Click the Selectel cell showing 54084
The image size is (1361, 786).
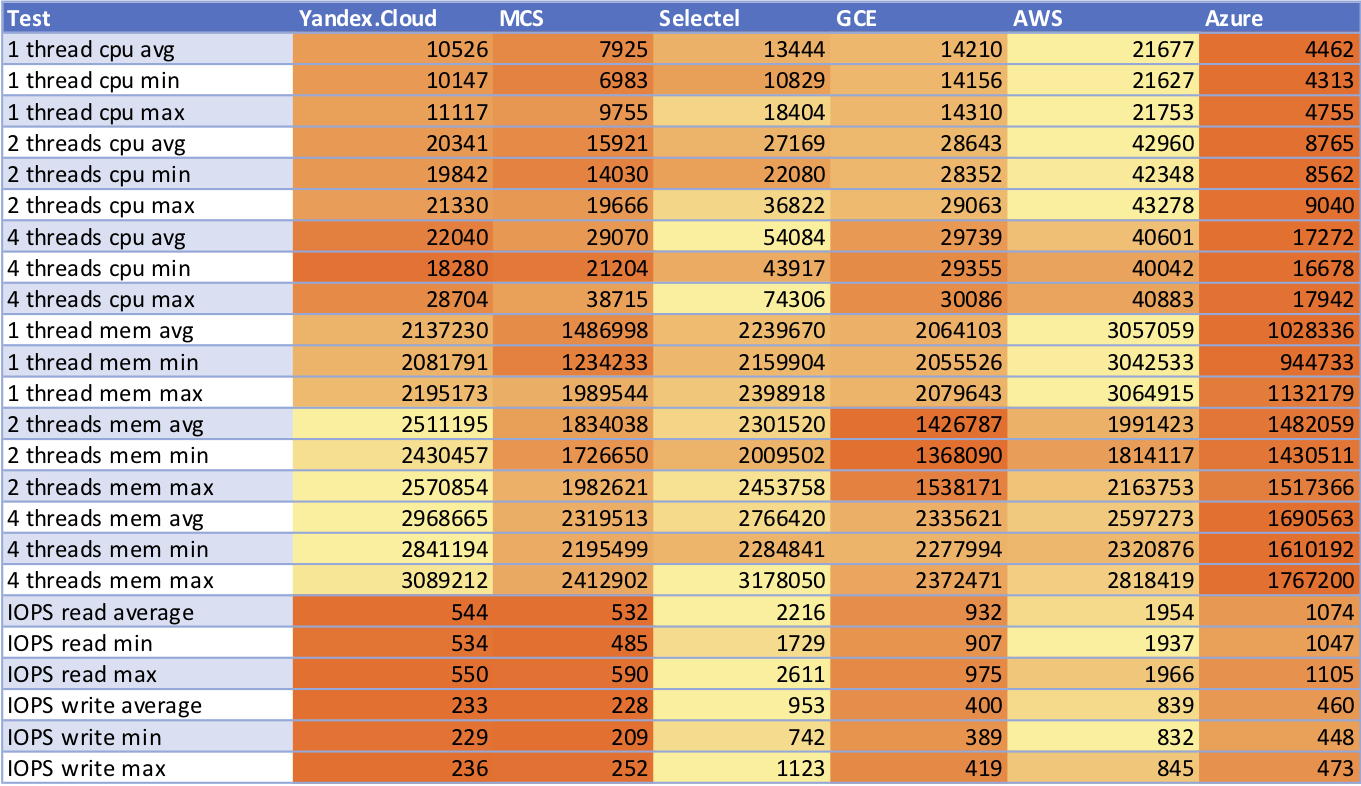pos(742,237)
